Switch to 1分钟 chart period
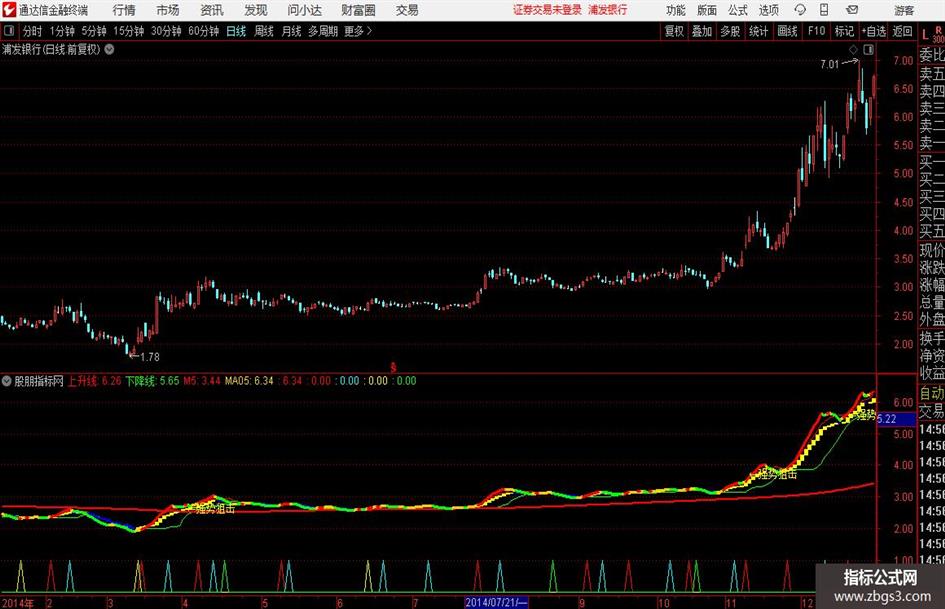This screenshot has width=945, height=609. (x=62, y=31)
